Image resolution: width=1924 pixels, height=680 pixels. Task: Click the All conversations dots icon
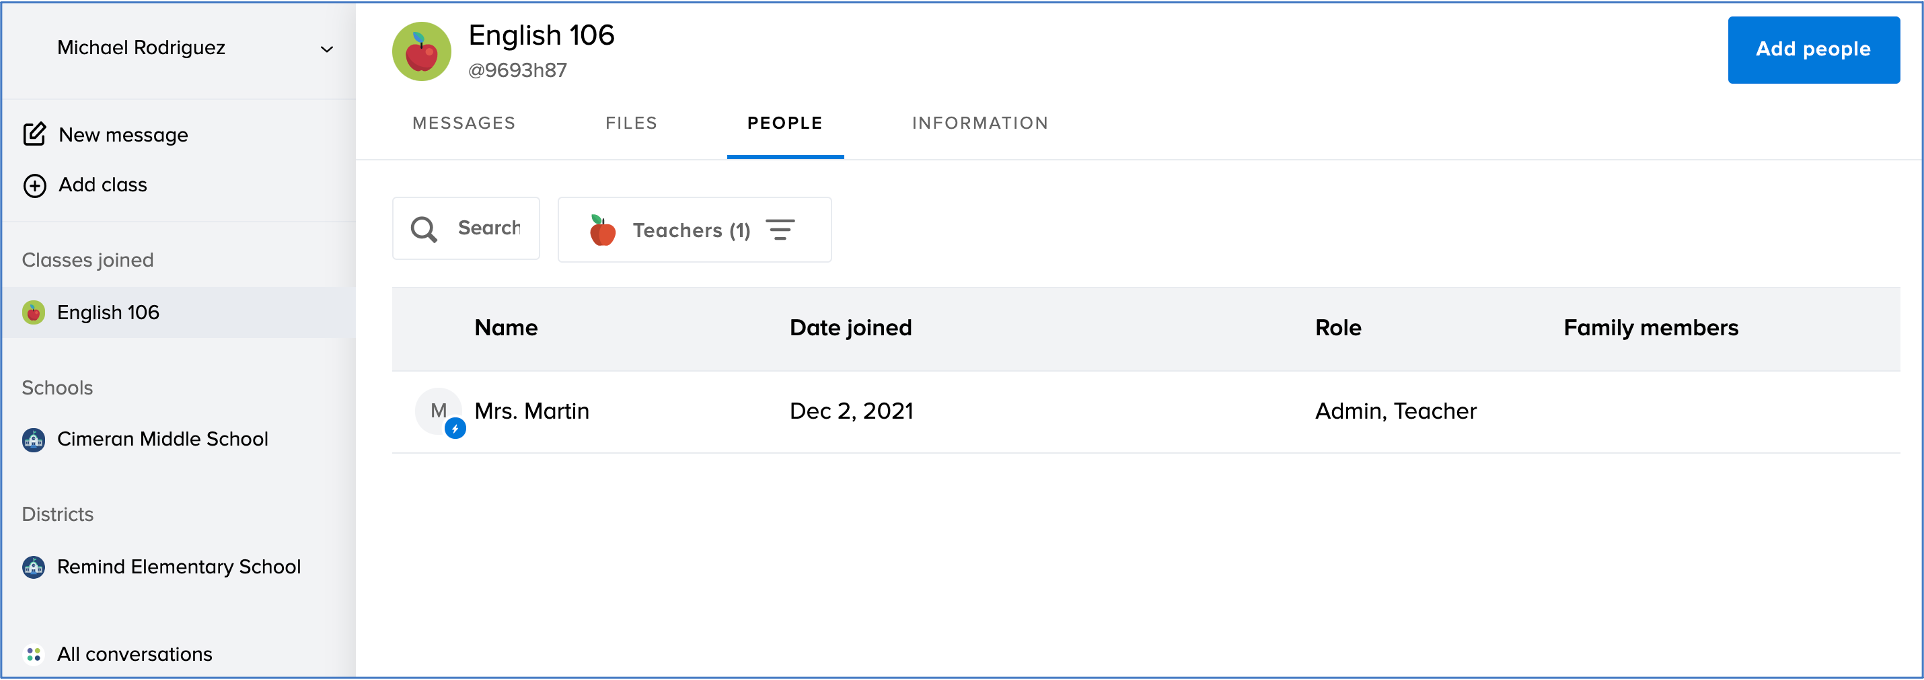pyautogui.click(x=34, y=654)
